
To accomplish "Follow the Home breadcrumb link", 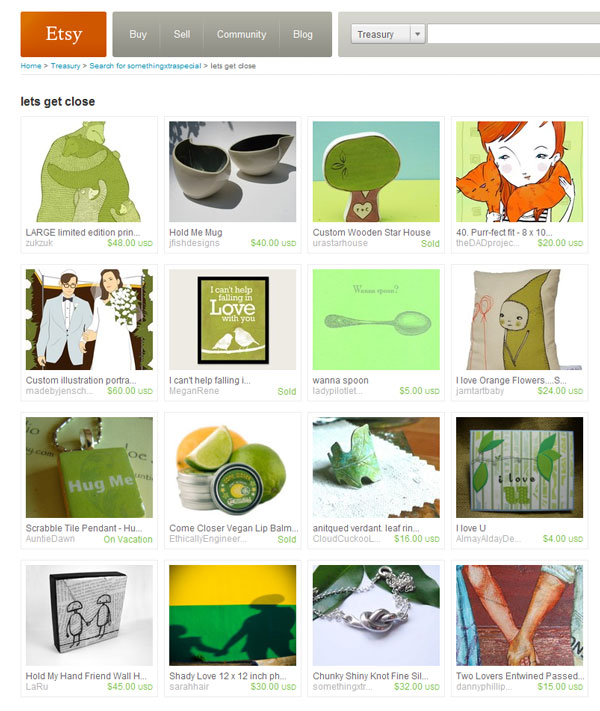I will click(x=31, y=66).
